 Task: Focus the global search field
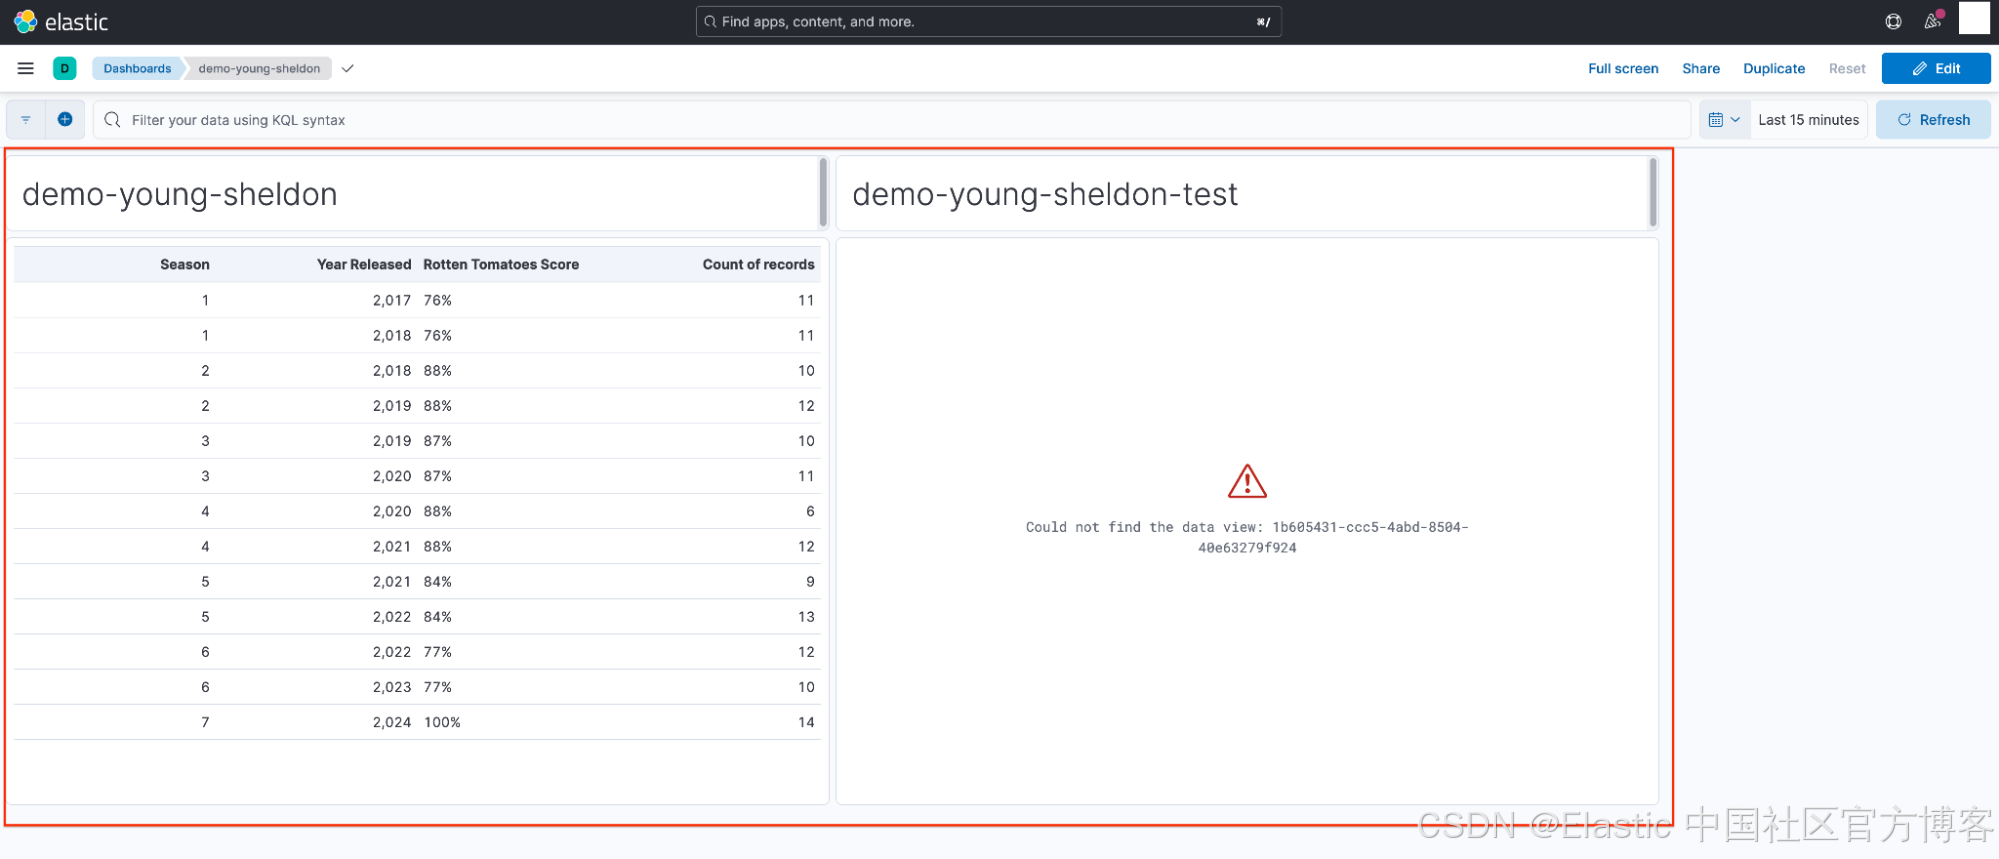coord(988,21)
